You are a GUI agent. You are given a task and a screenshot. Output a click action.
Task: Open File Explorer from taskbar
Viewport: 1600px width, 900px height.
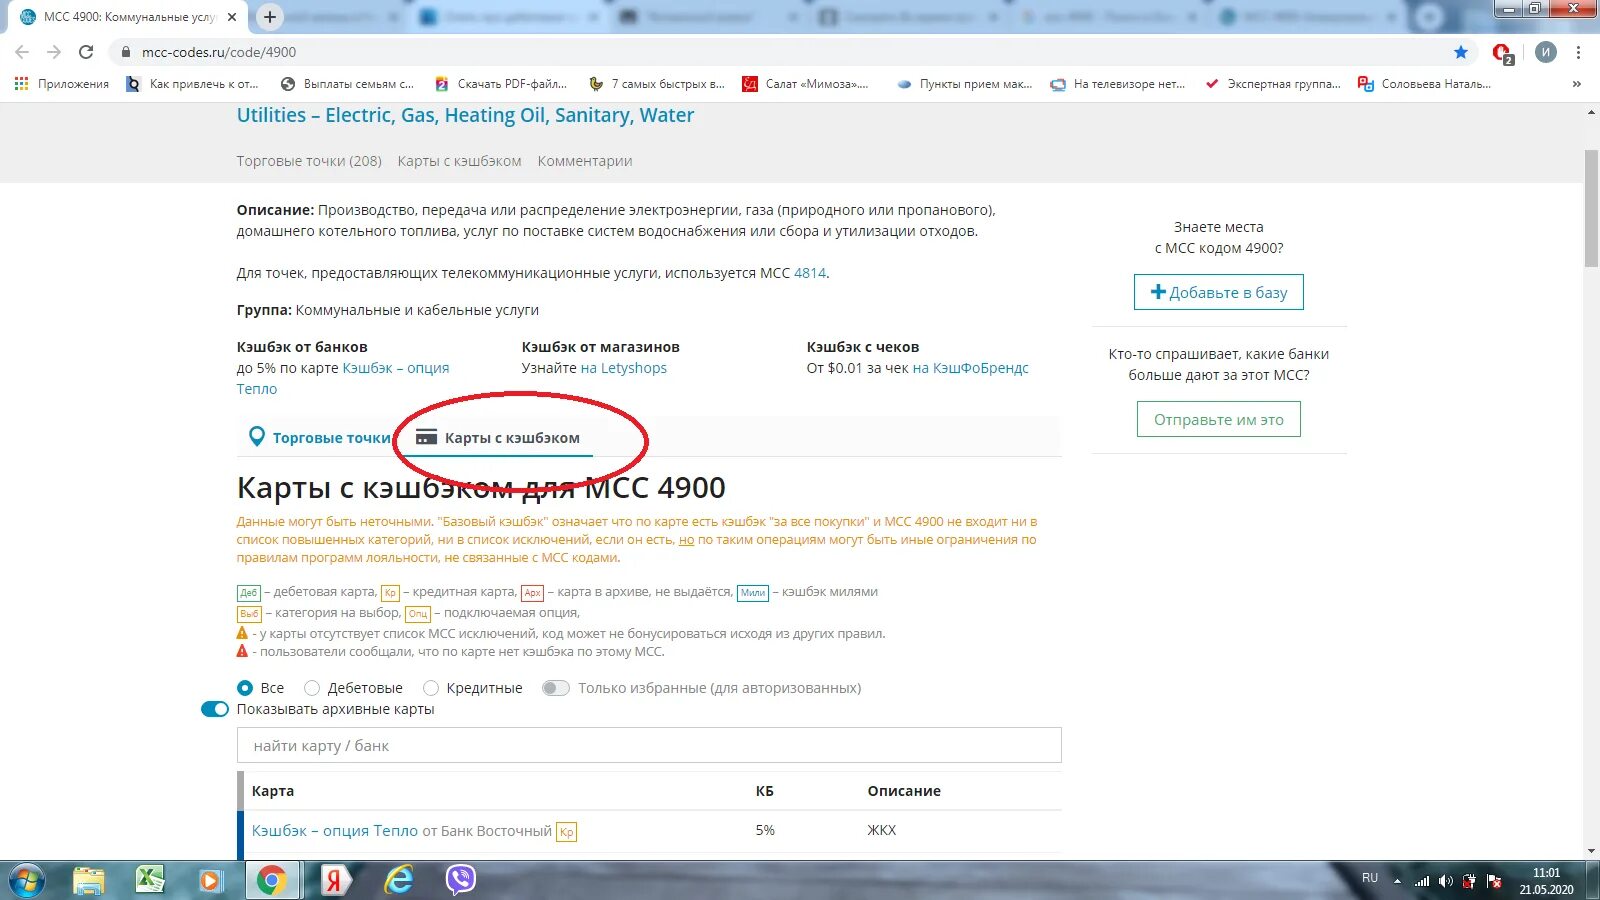pos(89,880)
